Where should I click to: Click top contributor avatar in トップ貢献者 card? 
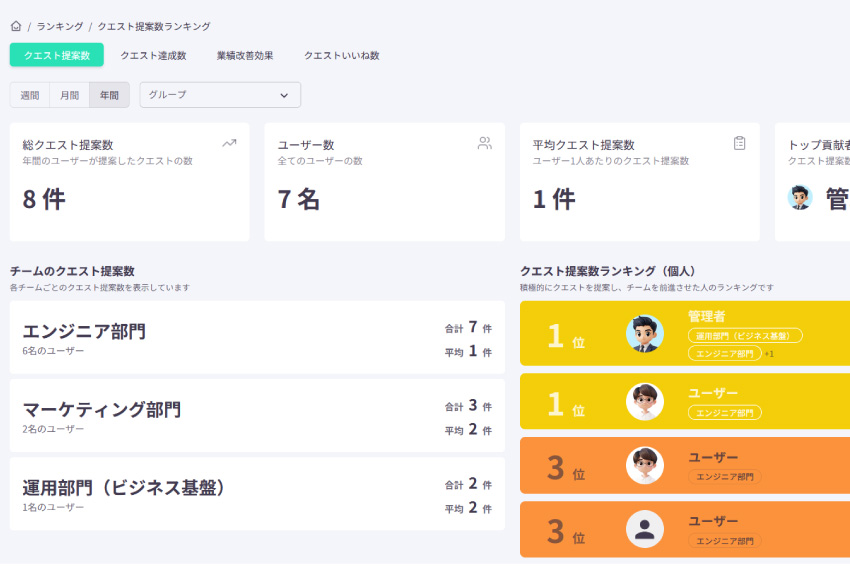800,197
